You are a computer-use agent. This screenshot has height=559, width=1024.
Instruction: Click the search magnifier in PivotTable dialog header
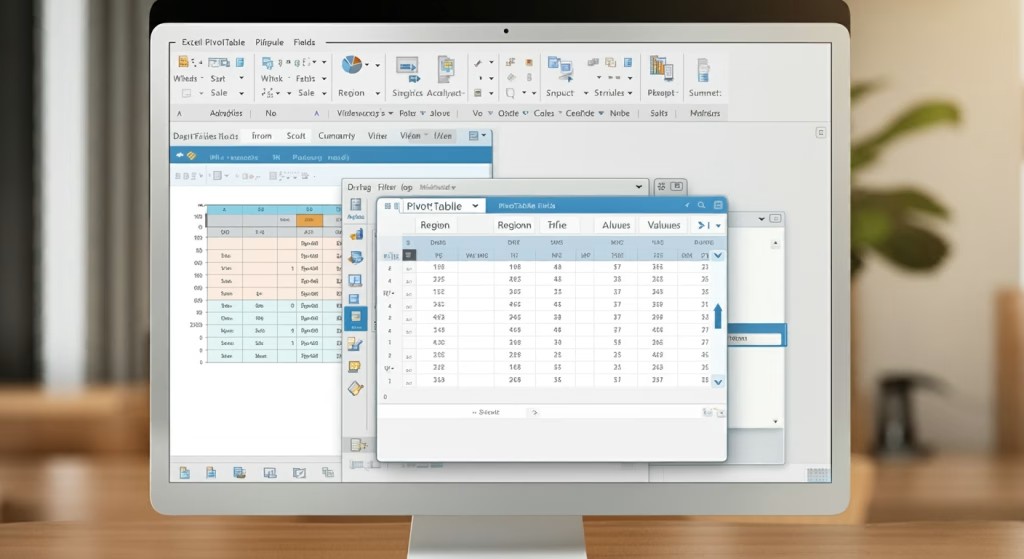(702, 204)
